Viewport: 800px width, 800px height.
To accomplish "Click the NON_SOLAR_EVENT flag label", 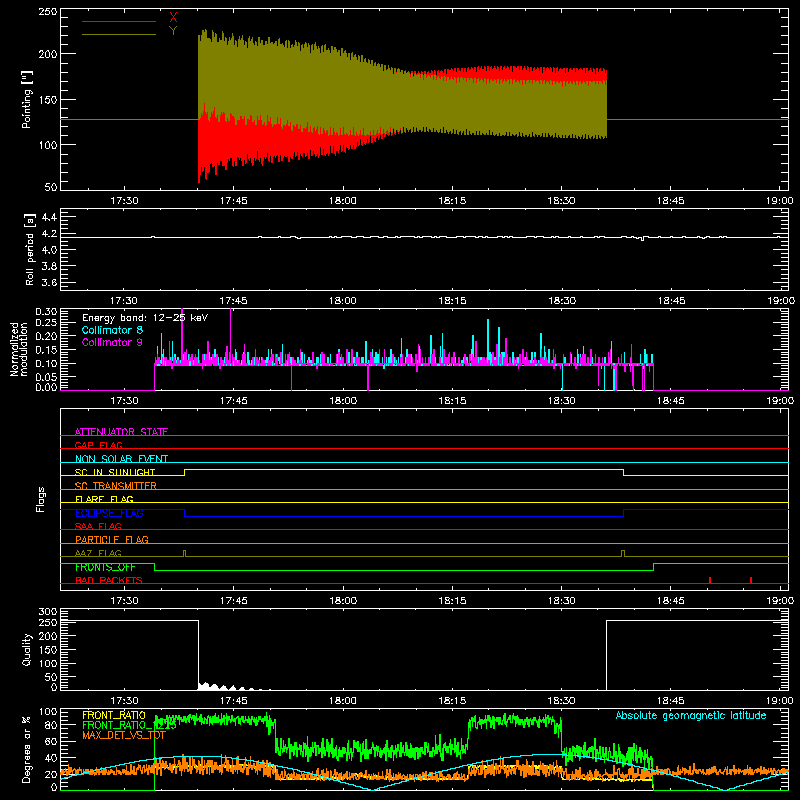I will [x=121, y=459].
